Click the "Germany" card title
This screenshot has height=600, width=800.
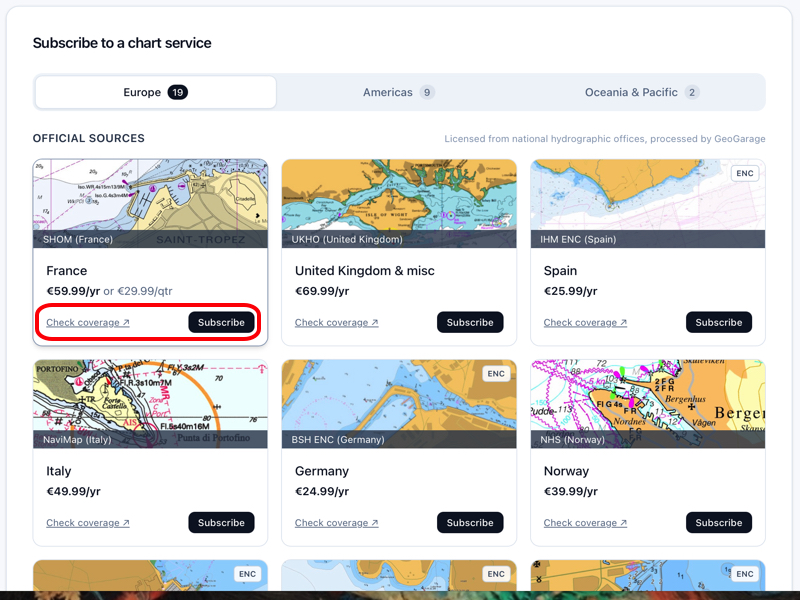[322, 471]
